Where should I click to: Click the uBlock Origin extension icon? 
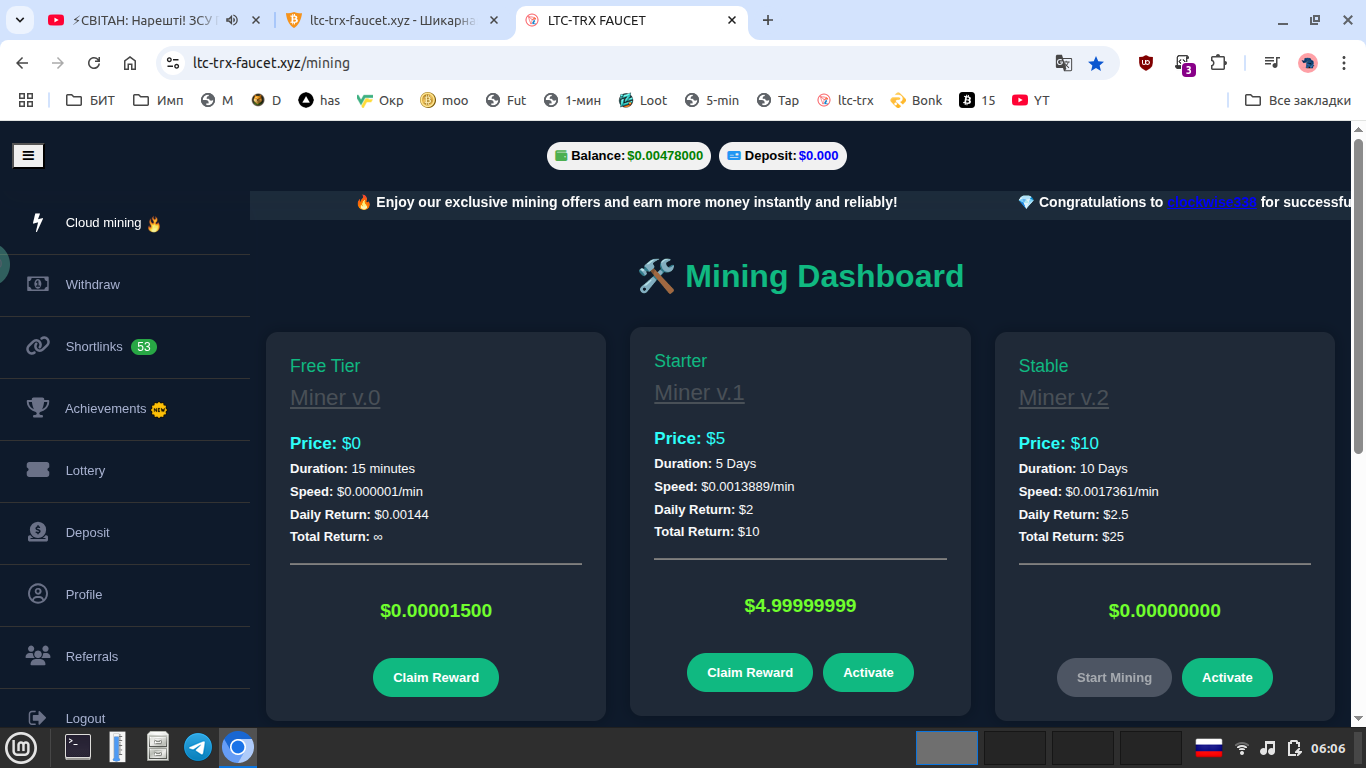1146,63
